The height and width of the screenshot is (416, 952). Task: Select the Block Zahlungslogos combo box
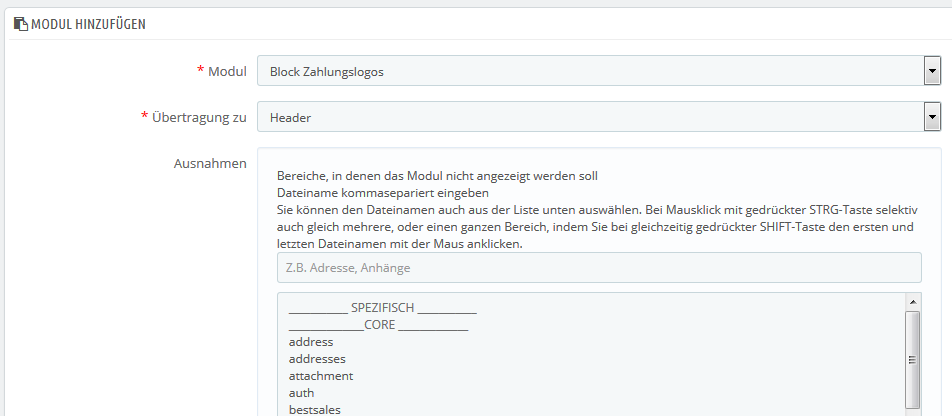599,72
